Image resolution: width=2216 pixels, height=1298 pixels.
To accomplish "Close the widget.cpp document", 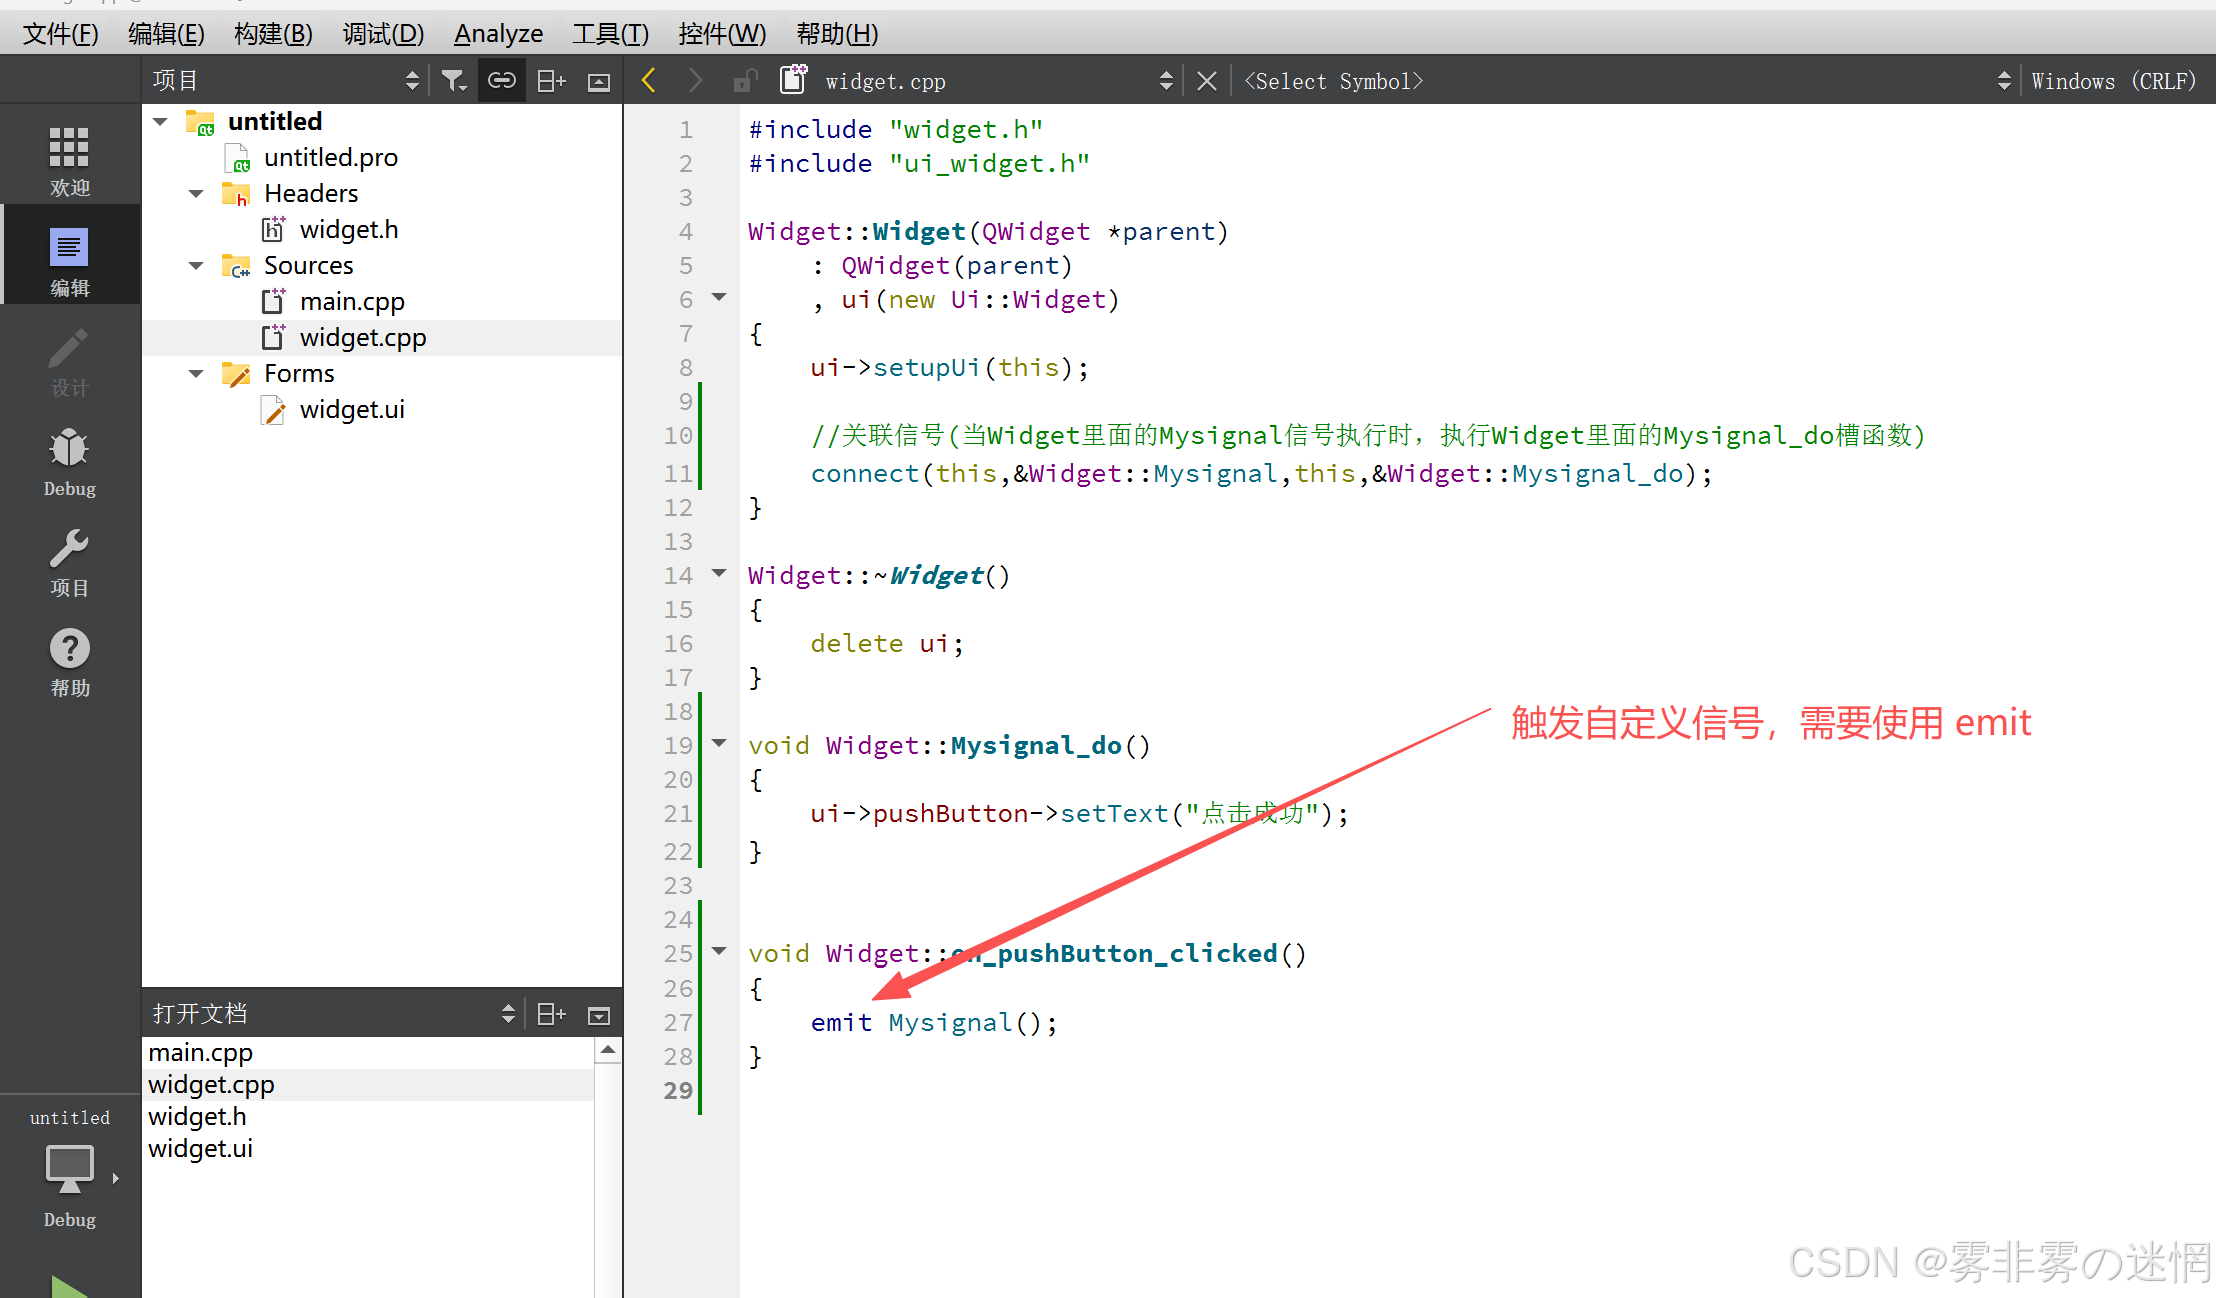I will coord(1207,81).
